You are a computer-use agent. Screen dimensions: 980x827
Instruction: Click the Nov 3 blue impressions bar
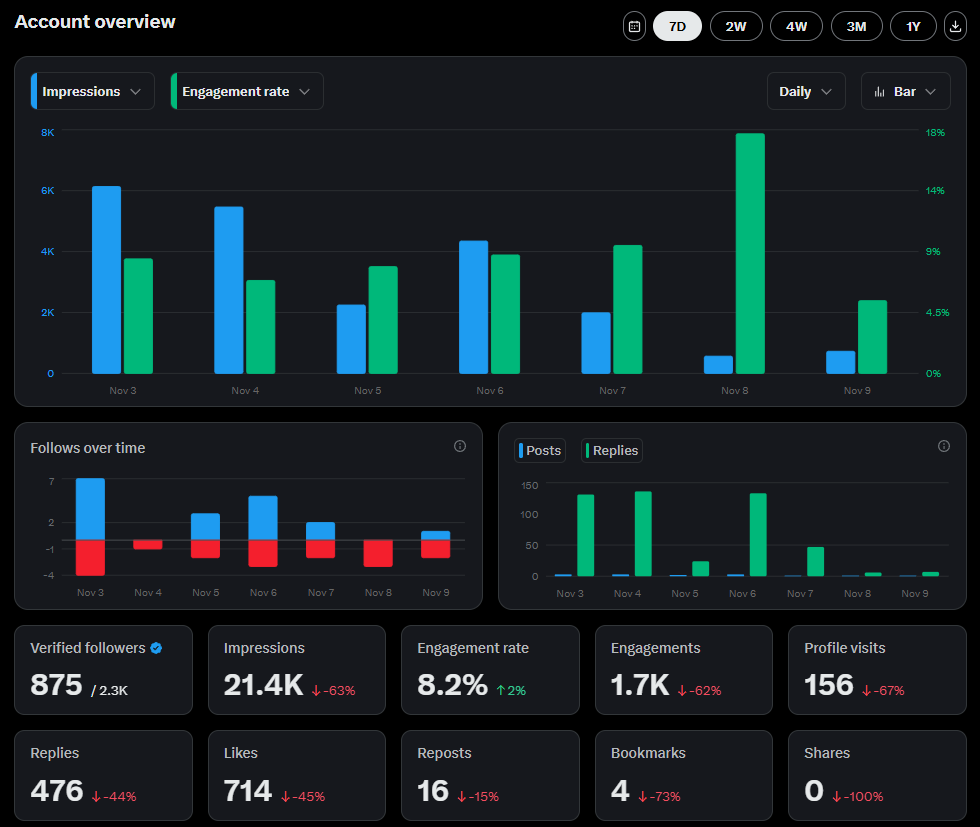106,280
